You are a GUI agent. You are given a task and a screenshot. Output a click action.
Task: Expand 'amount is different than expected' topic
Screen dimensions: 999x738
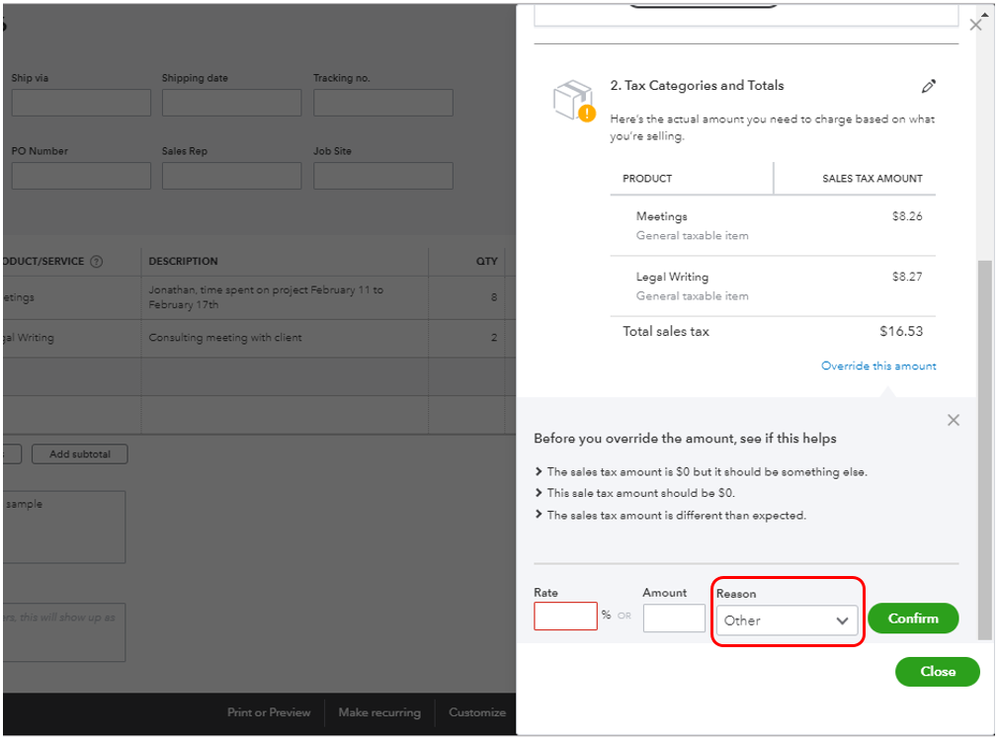tap(675, 515)
